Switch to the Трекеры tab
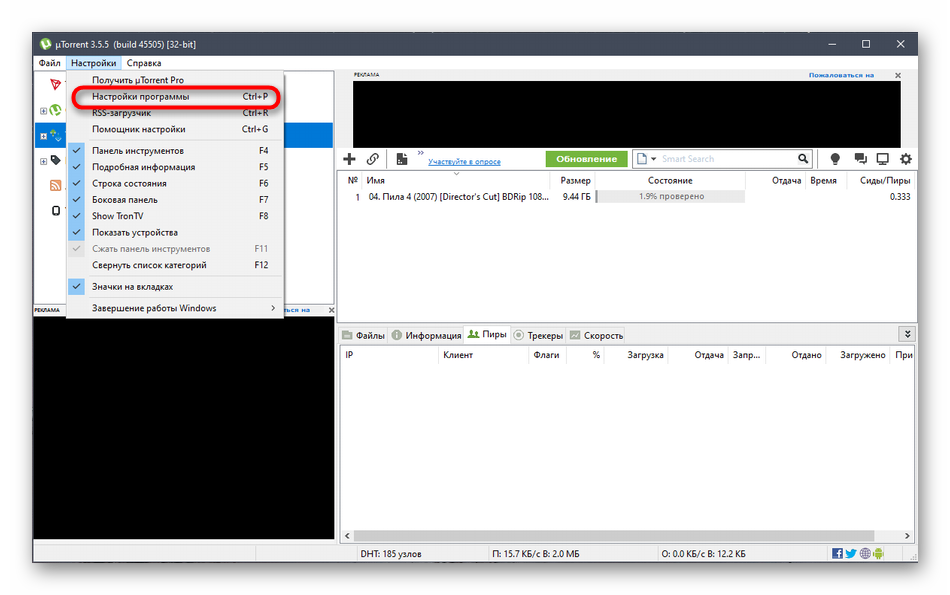 [x=539, y=335]
